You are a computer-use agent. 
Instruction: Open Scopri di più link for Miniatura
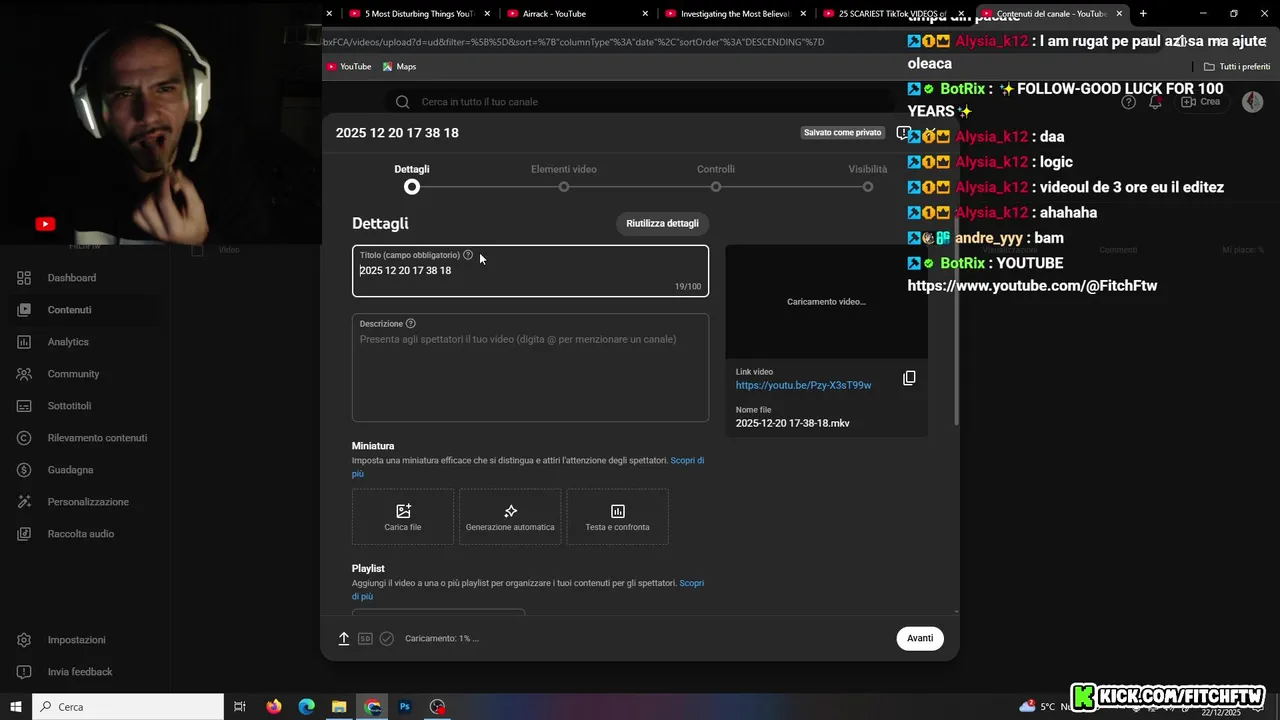coord(687,461)
